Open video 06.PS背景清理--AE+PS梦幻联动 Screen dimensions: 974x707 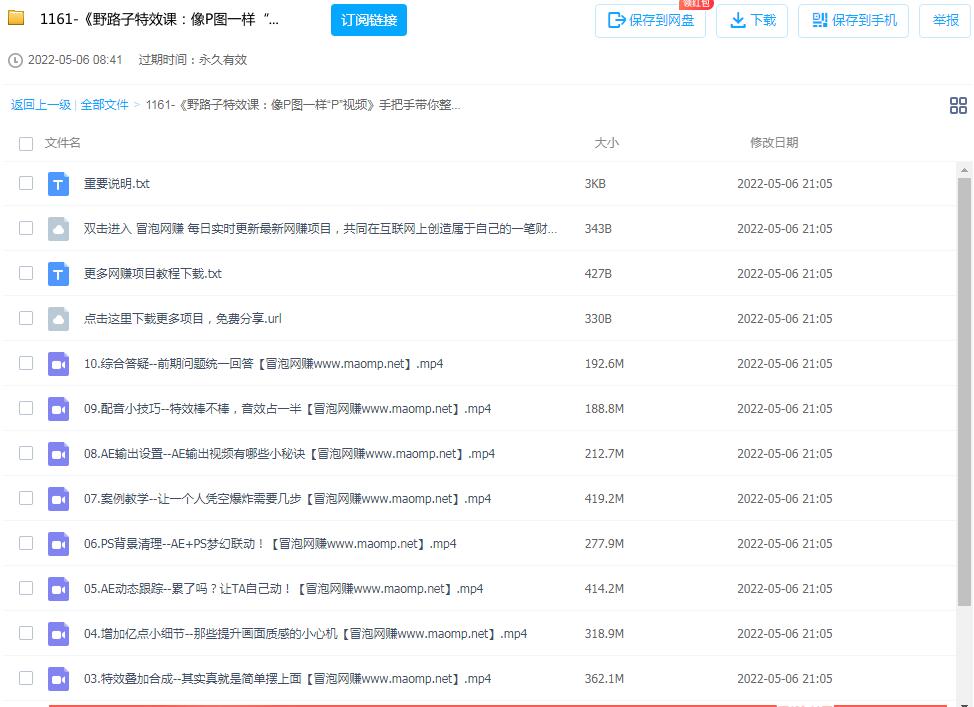click(x=270, y=544)
